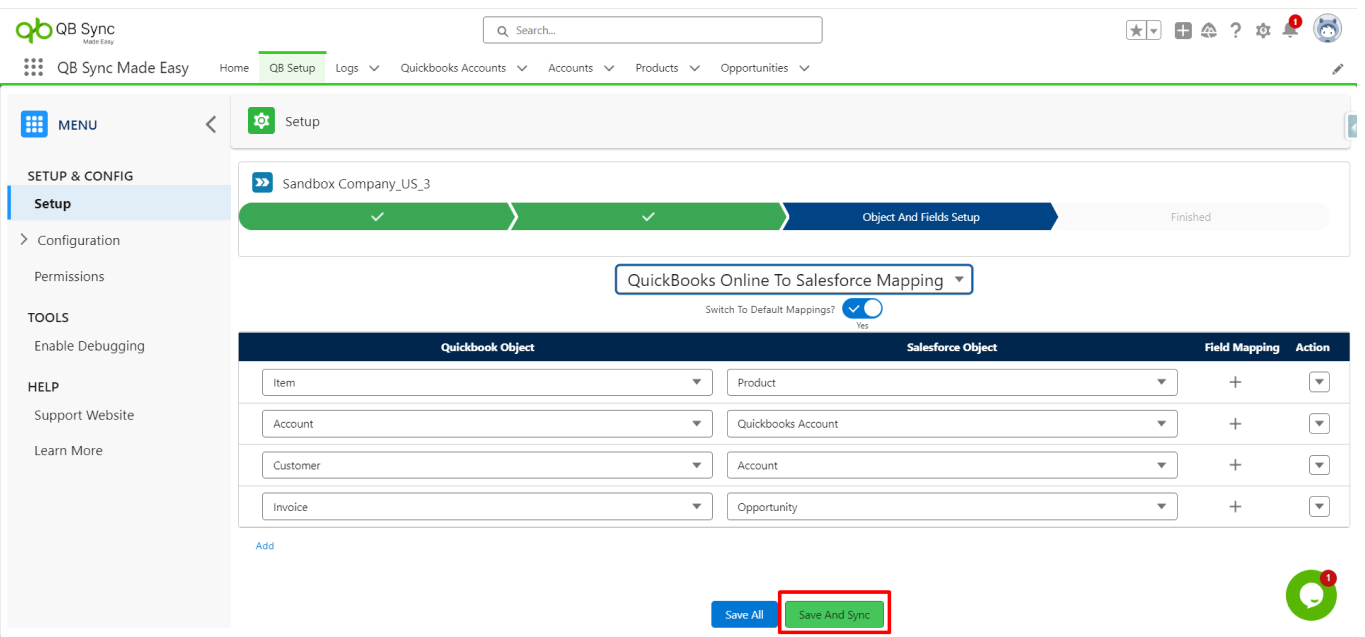Click the Object And Fields Setup step
Viewport: 1365px width, 637px height.
(920, 216)
